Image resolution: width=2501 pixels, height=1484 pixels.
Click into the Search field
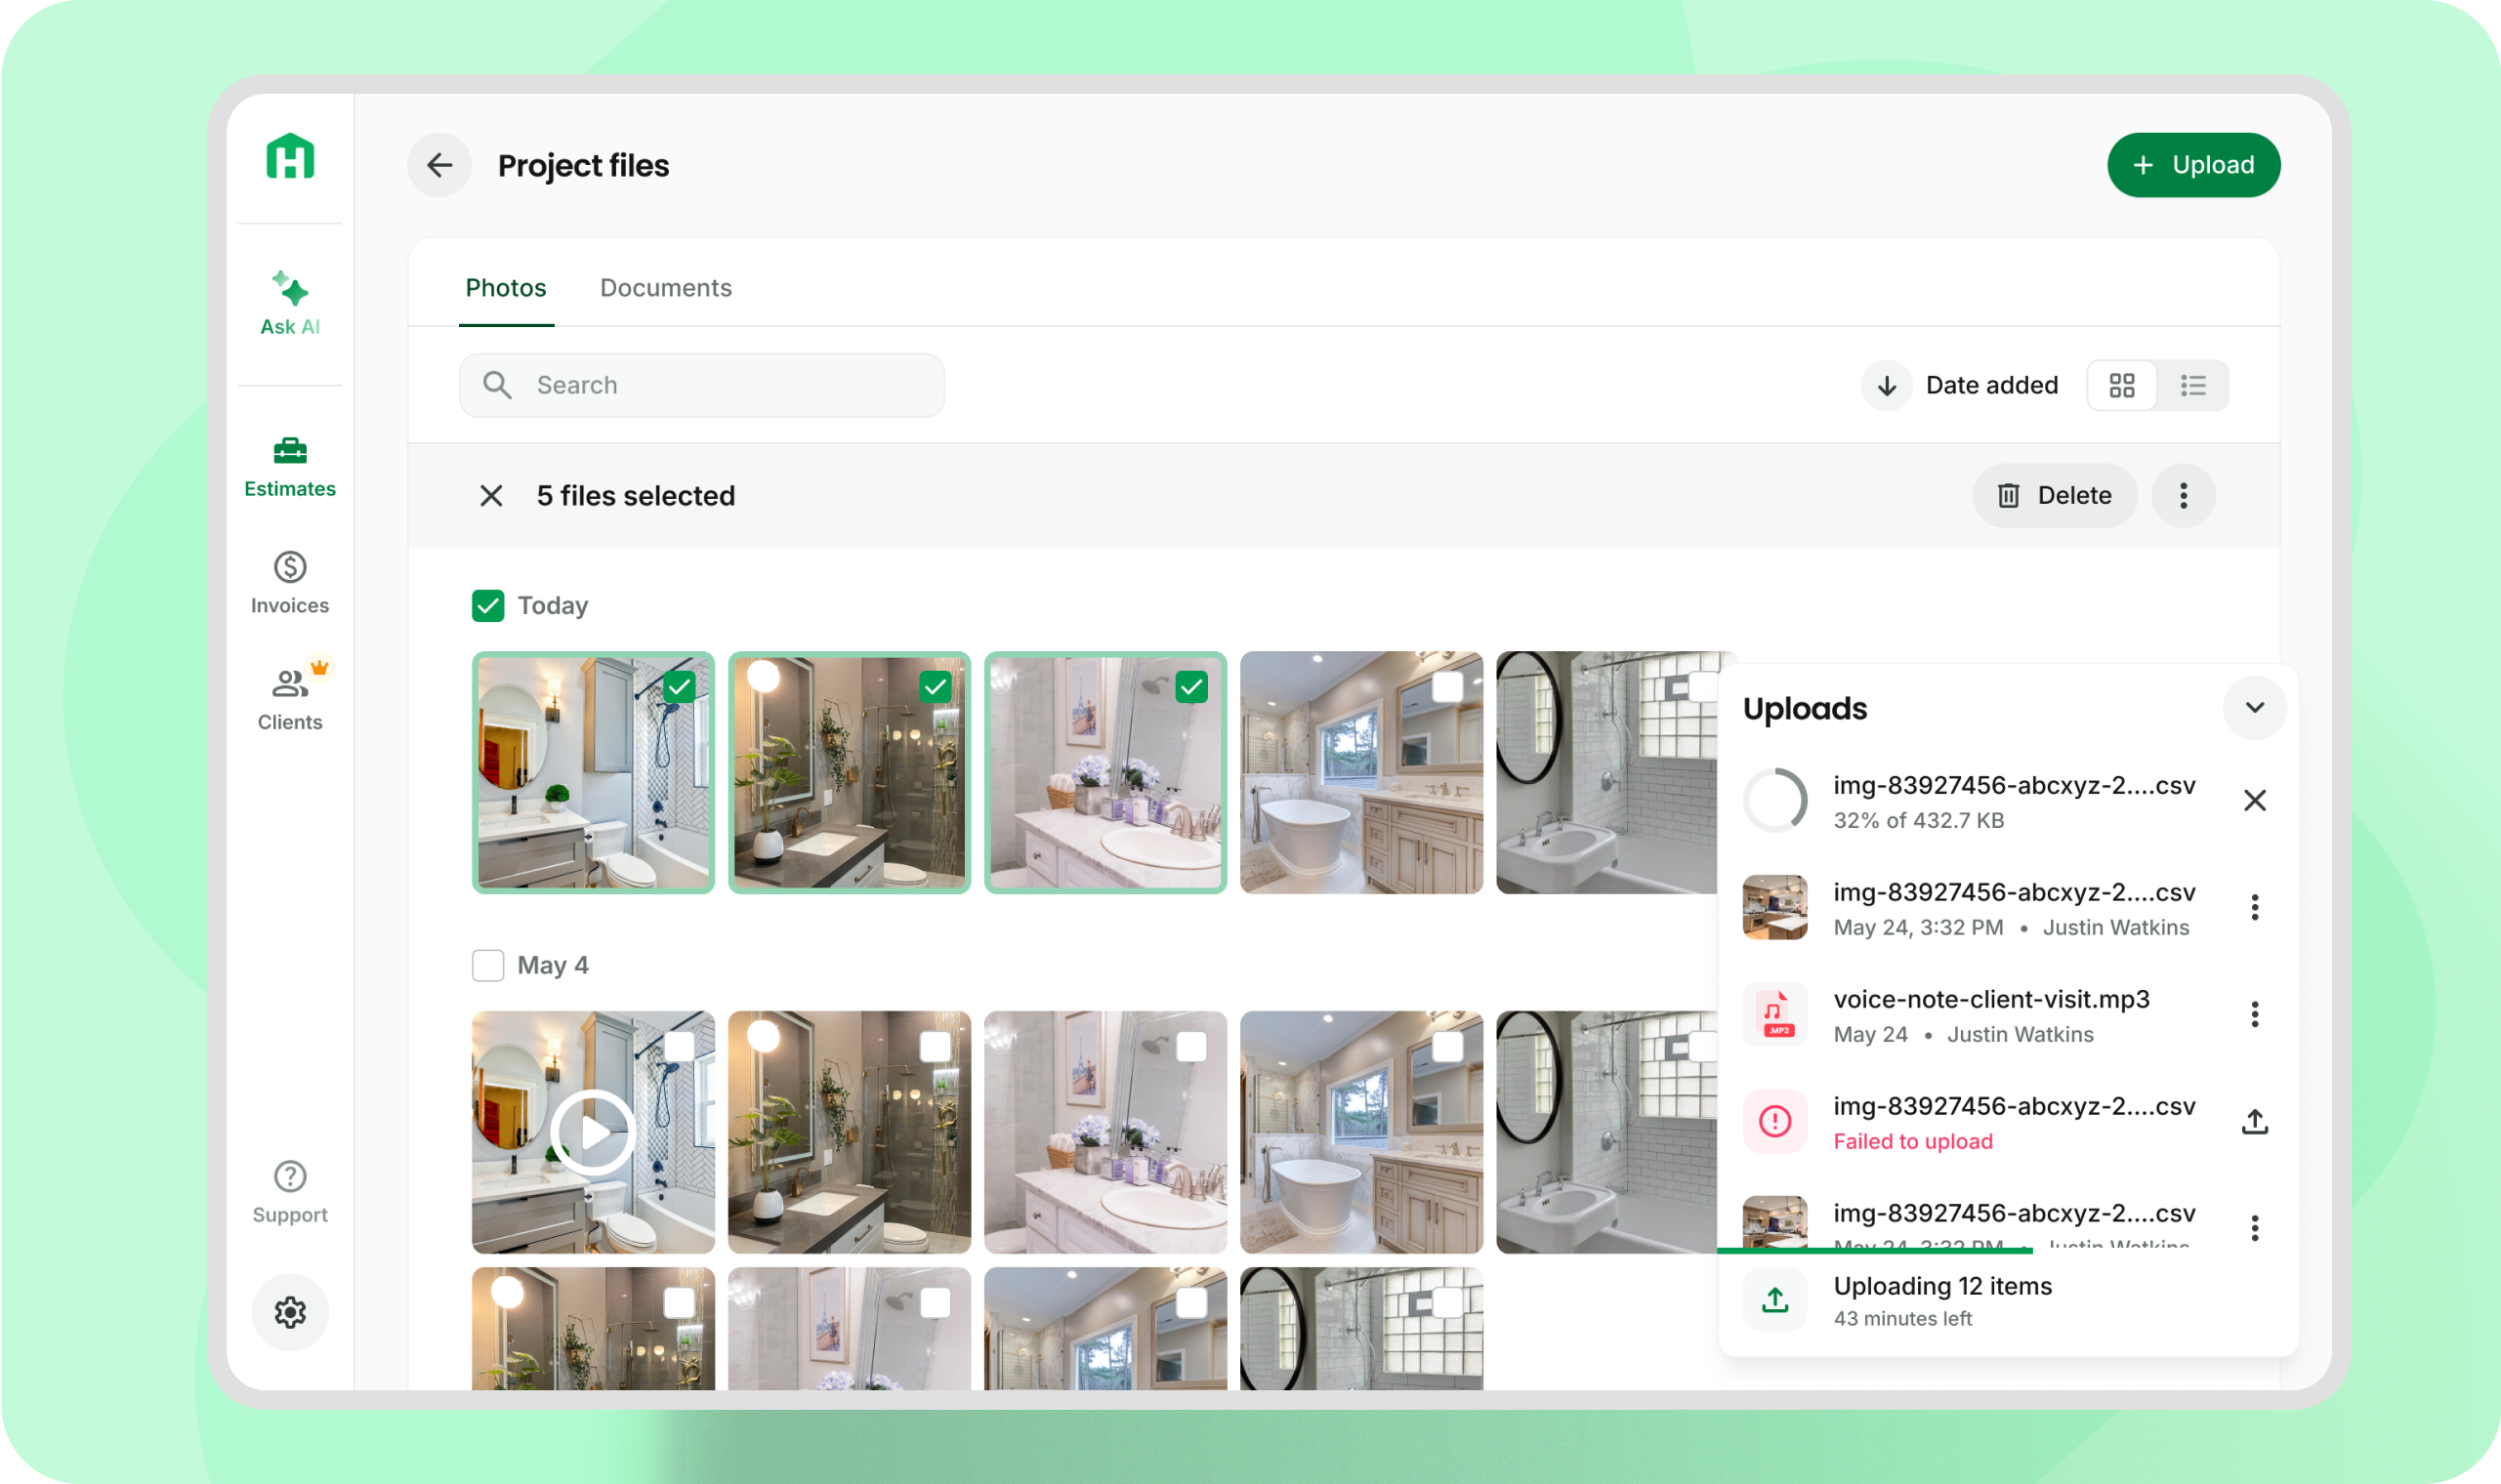(x=702, y=385)
